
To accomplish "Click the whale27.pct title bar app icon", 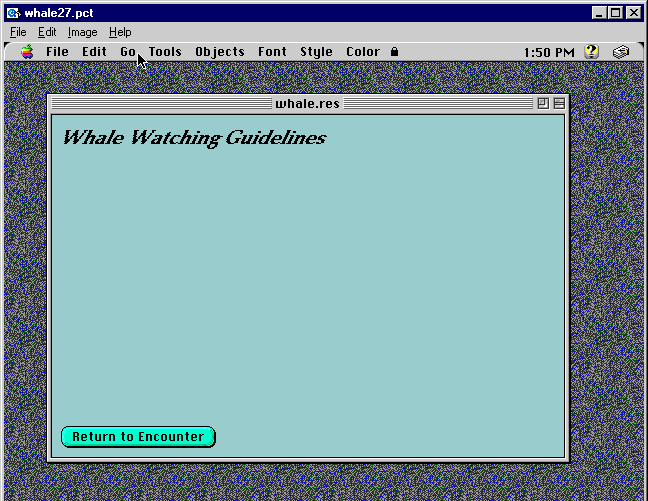I will click(x=13, y=13).
